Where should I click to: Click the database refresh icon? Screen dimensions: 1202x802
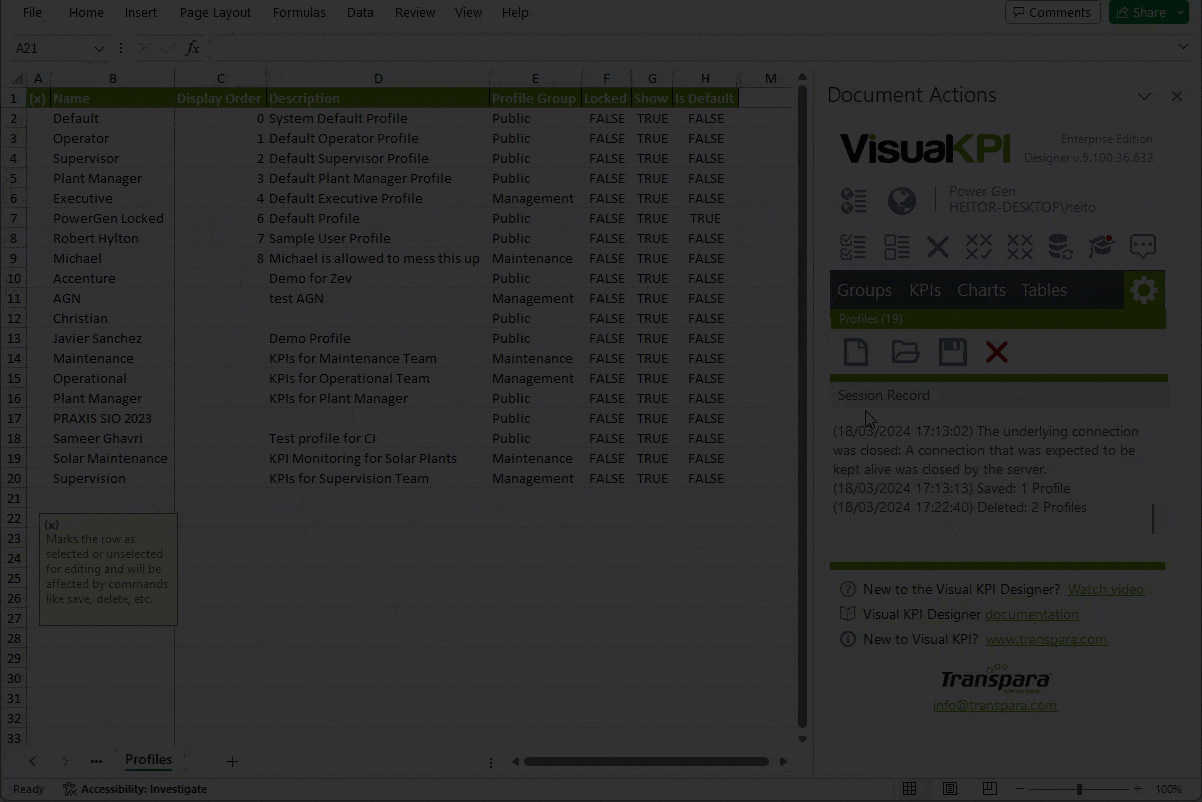coord(1059,247)
